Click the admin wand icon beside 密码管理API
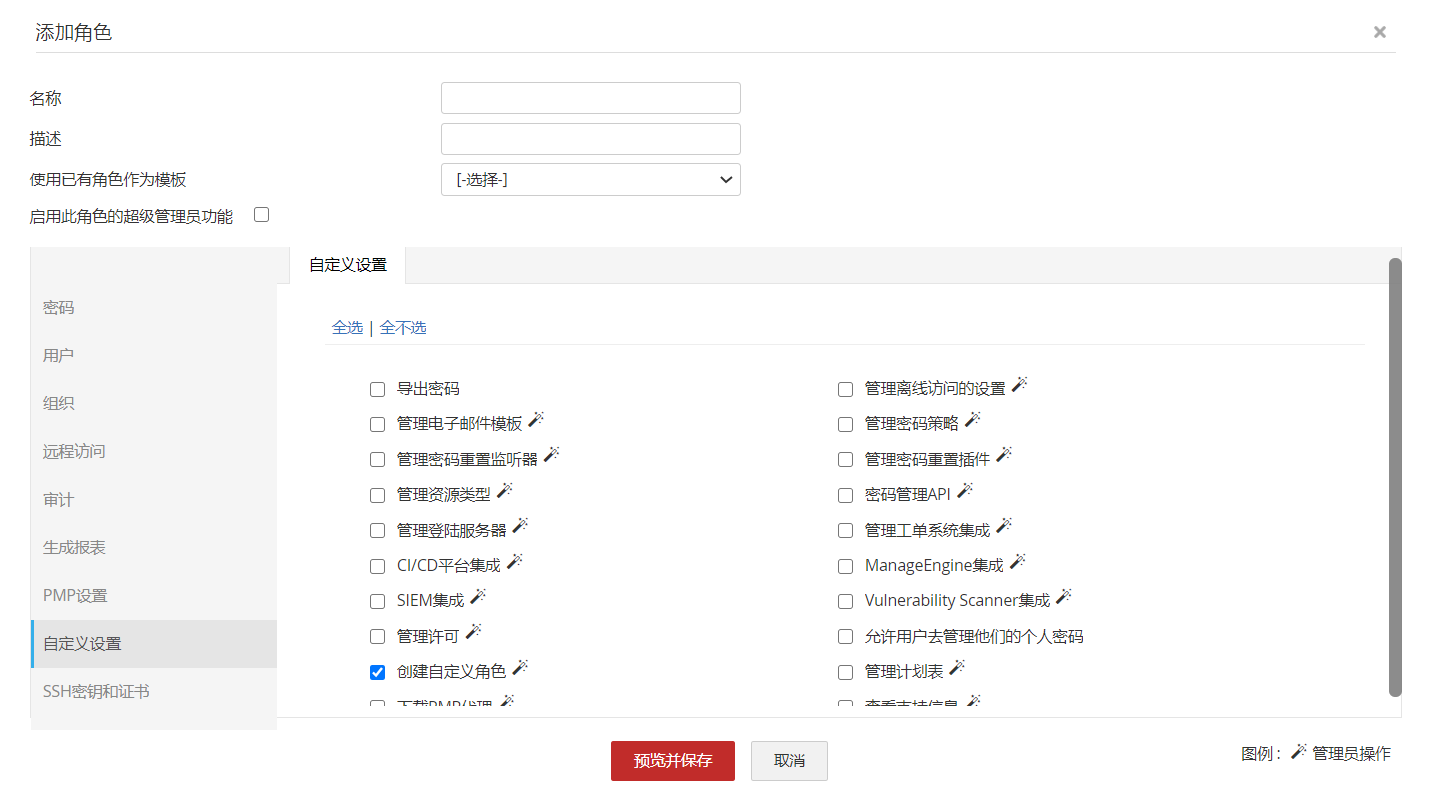 [965, 491]
